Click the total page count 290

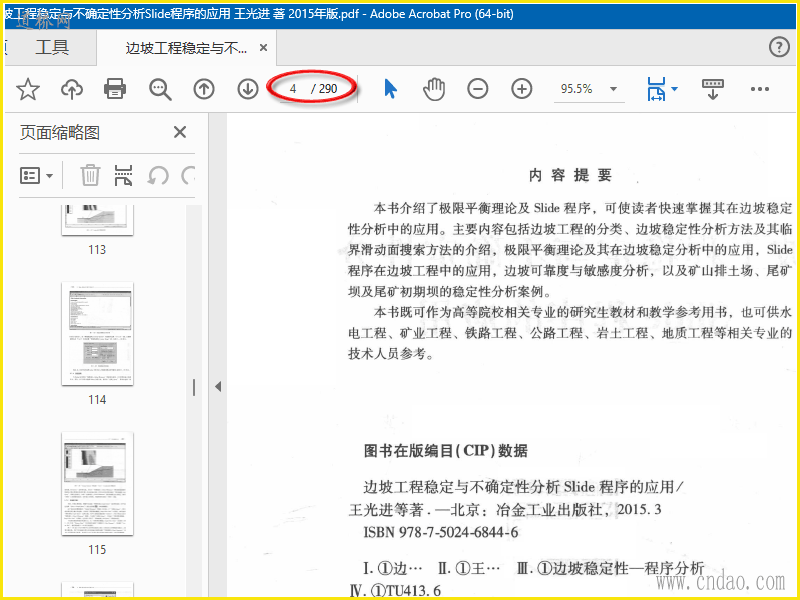pos(328,89)
